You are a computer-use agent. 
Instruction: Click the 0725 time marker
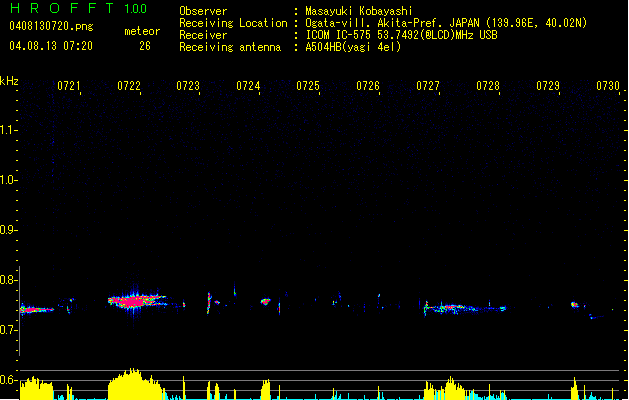pyautogui.click(x=308, y=86)
